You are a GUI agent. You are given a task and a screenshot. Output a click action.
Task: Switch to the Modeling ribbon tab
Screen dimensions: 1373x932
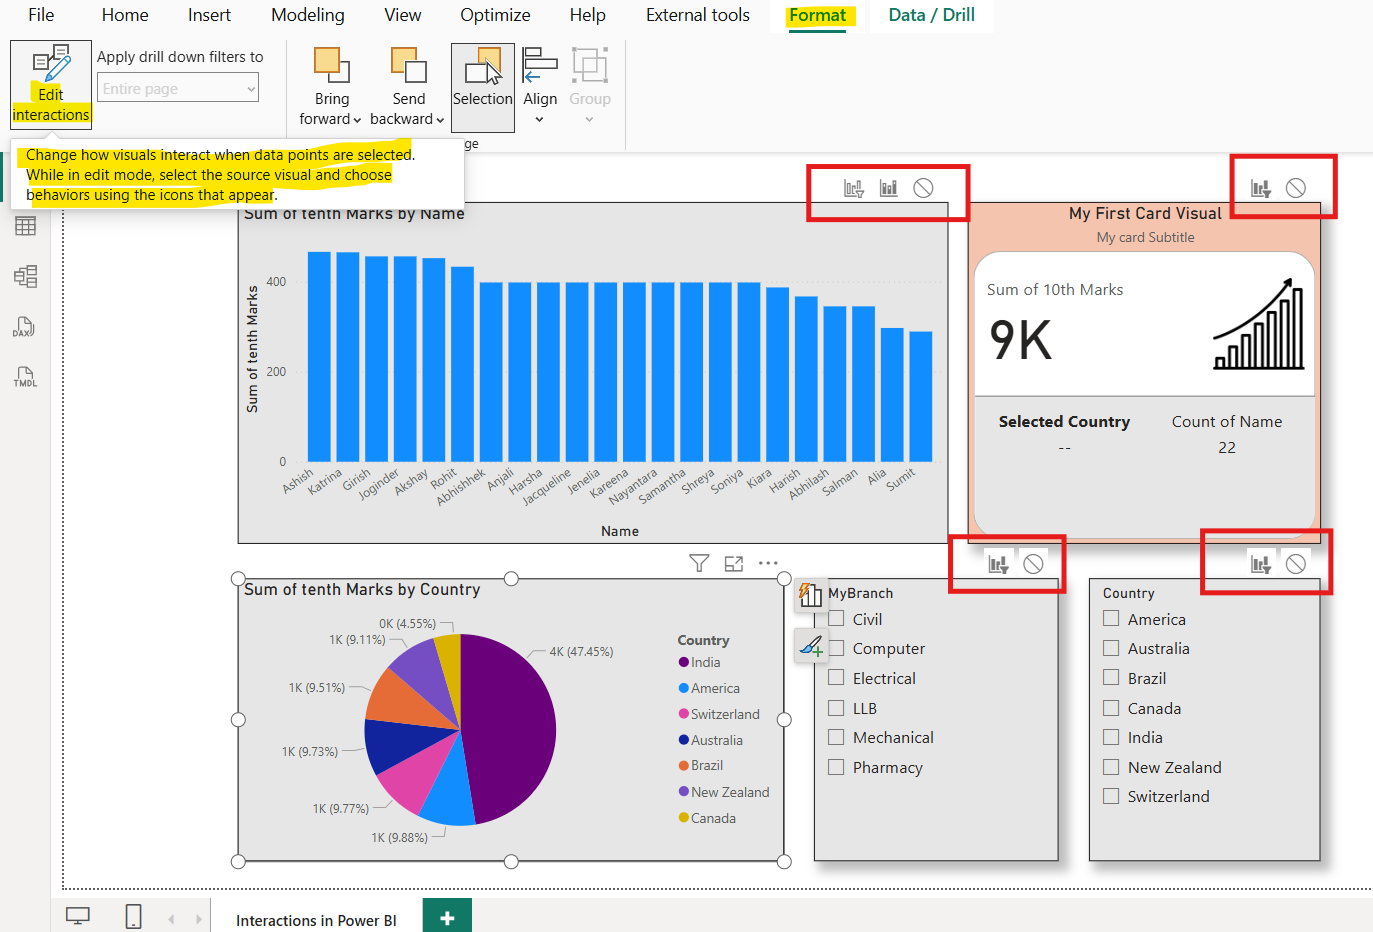307,15
